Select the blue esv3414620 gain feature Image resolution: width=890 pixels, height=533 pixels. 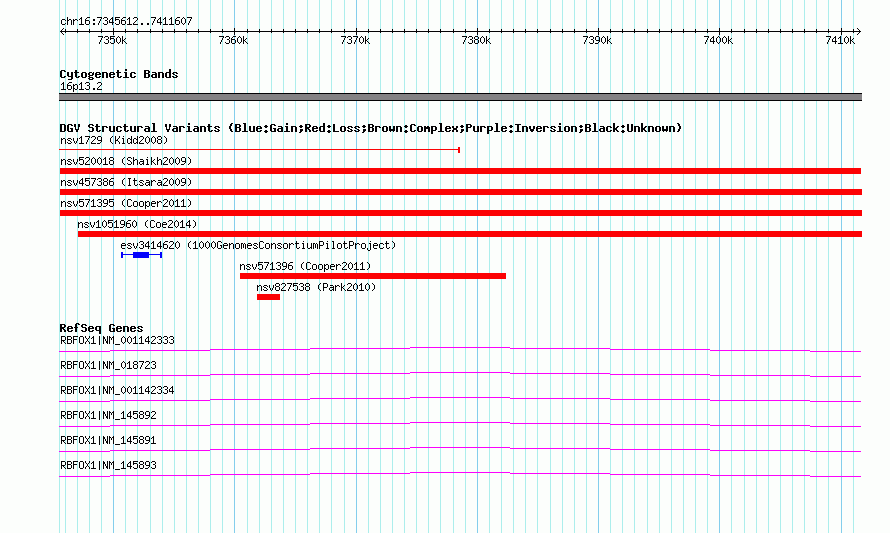click(x=141, y=255)
